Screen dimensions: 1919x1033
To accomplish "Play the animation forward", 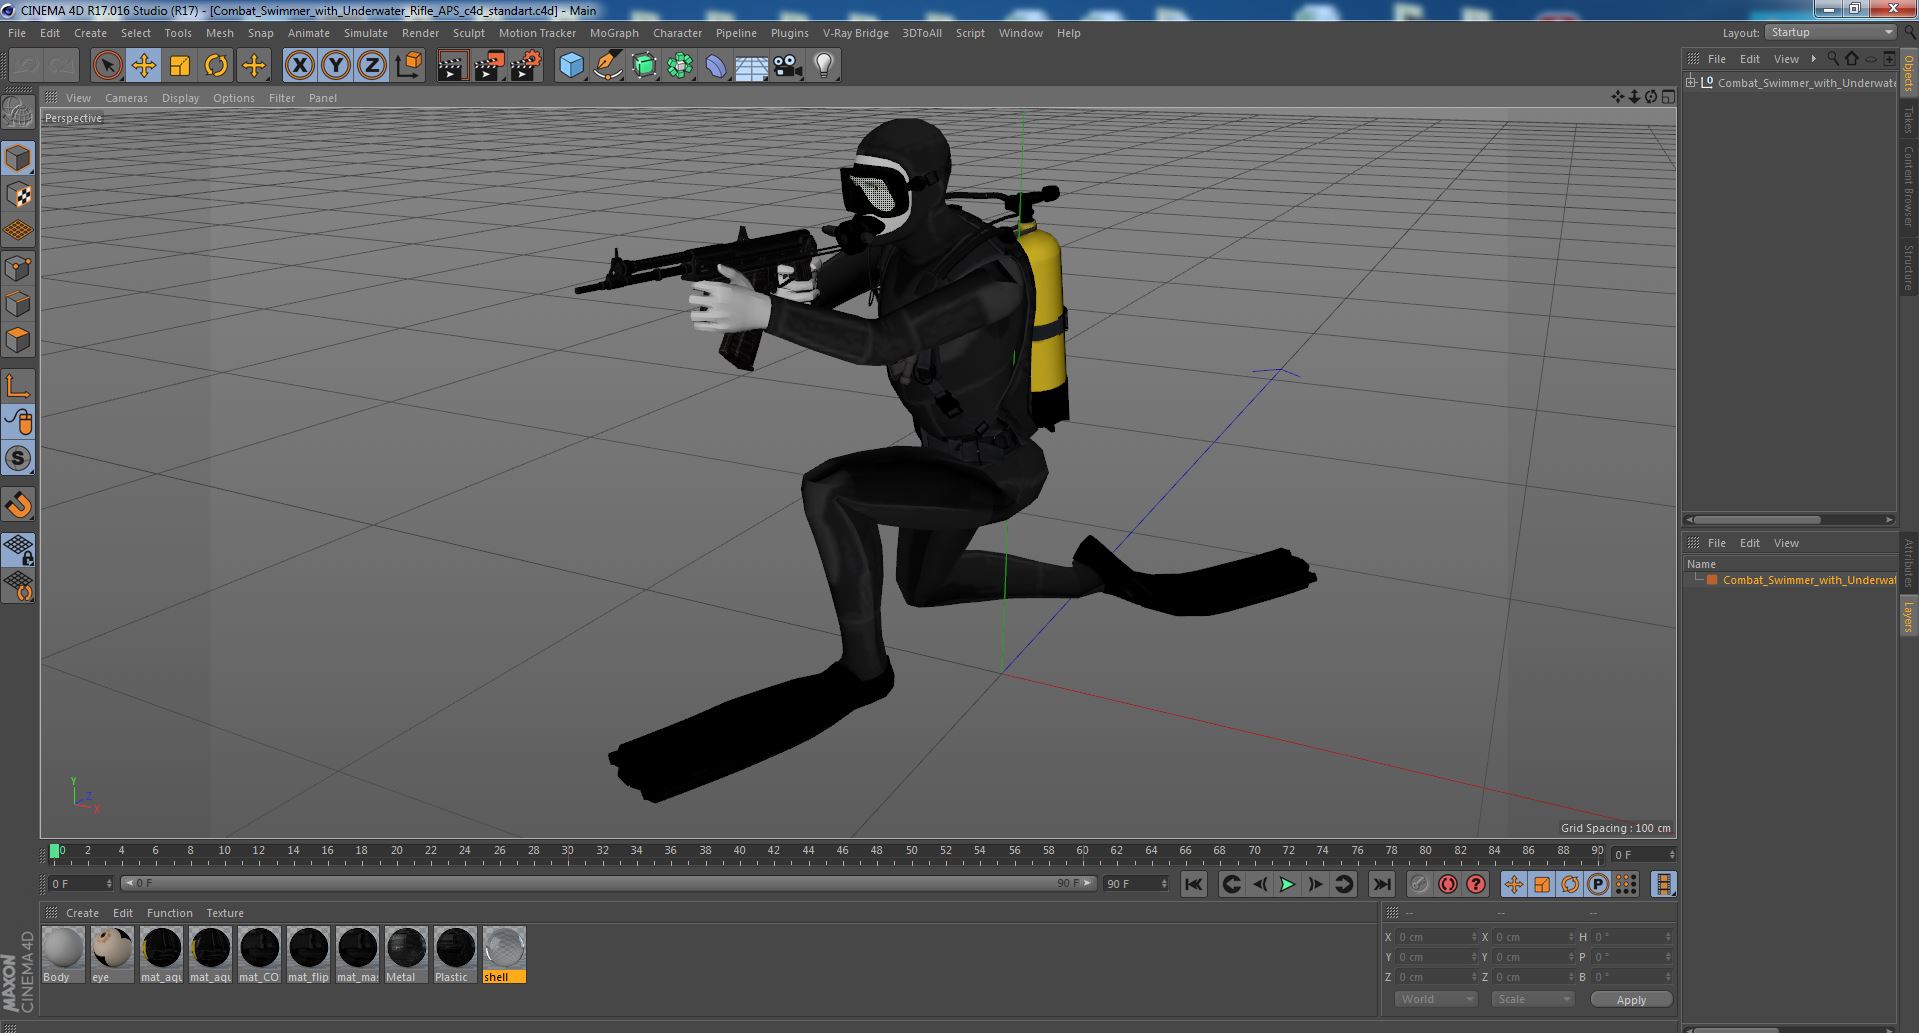I will (1287, 884).
